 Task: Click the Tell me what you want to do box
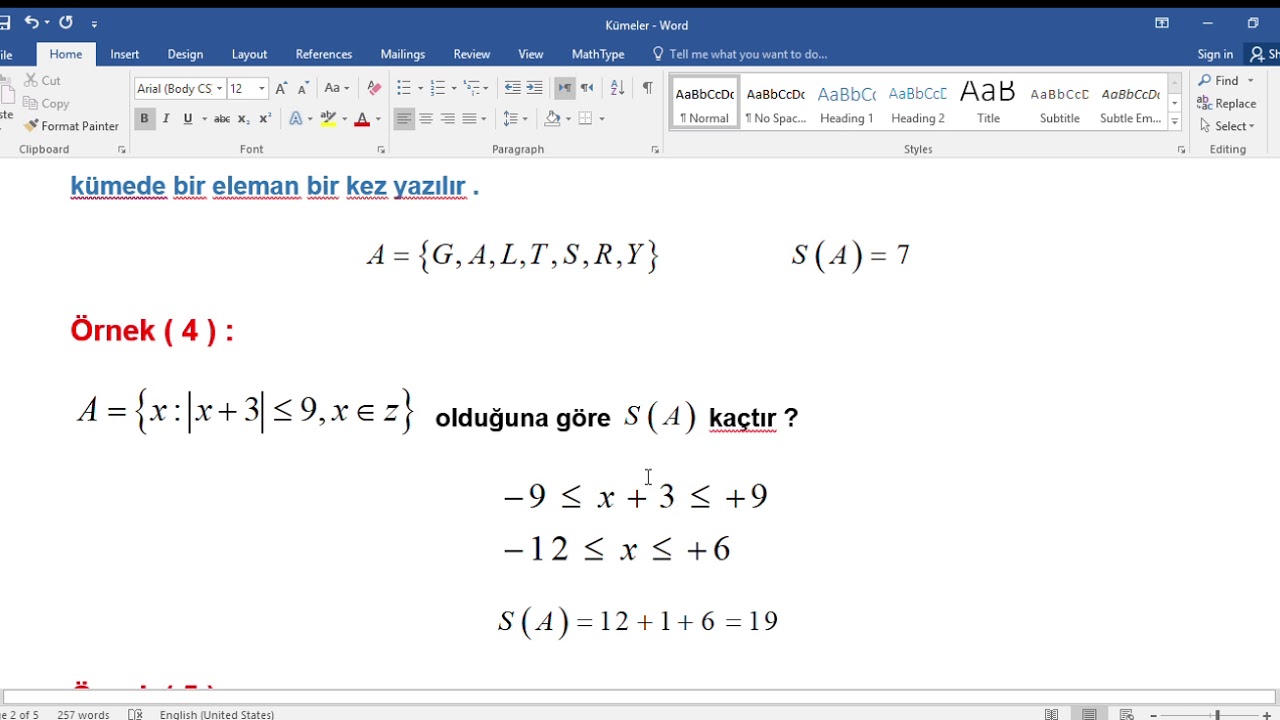[x=739, y=54]
